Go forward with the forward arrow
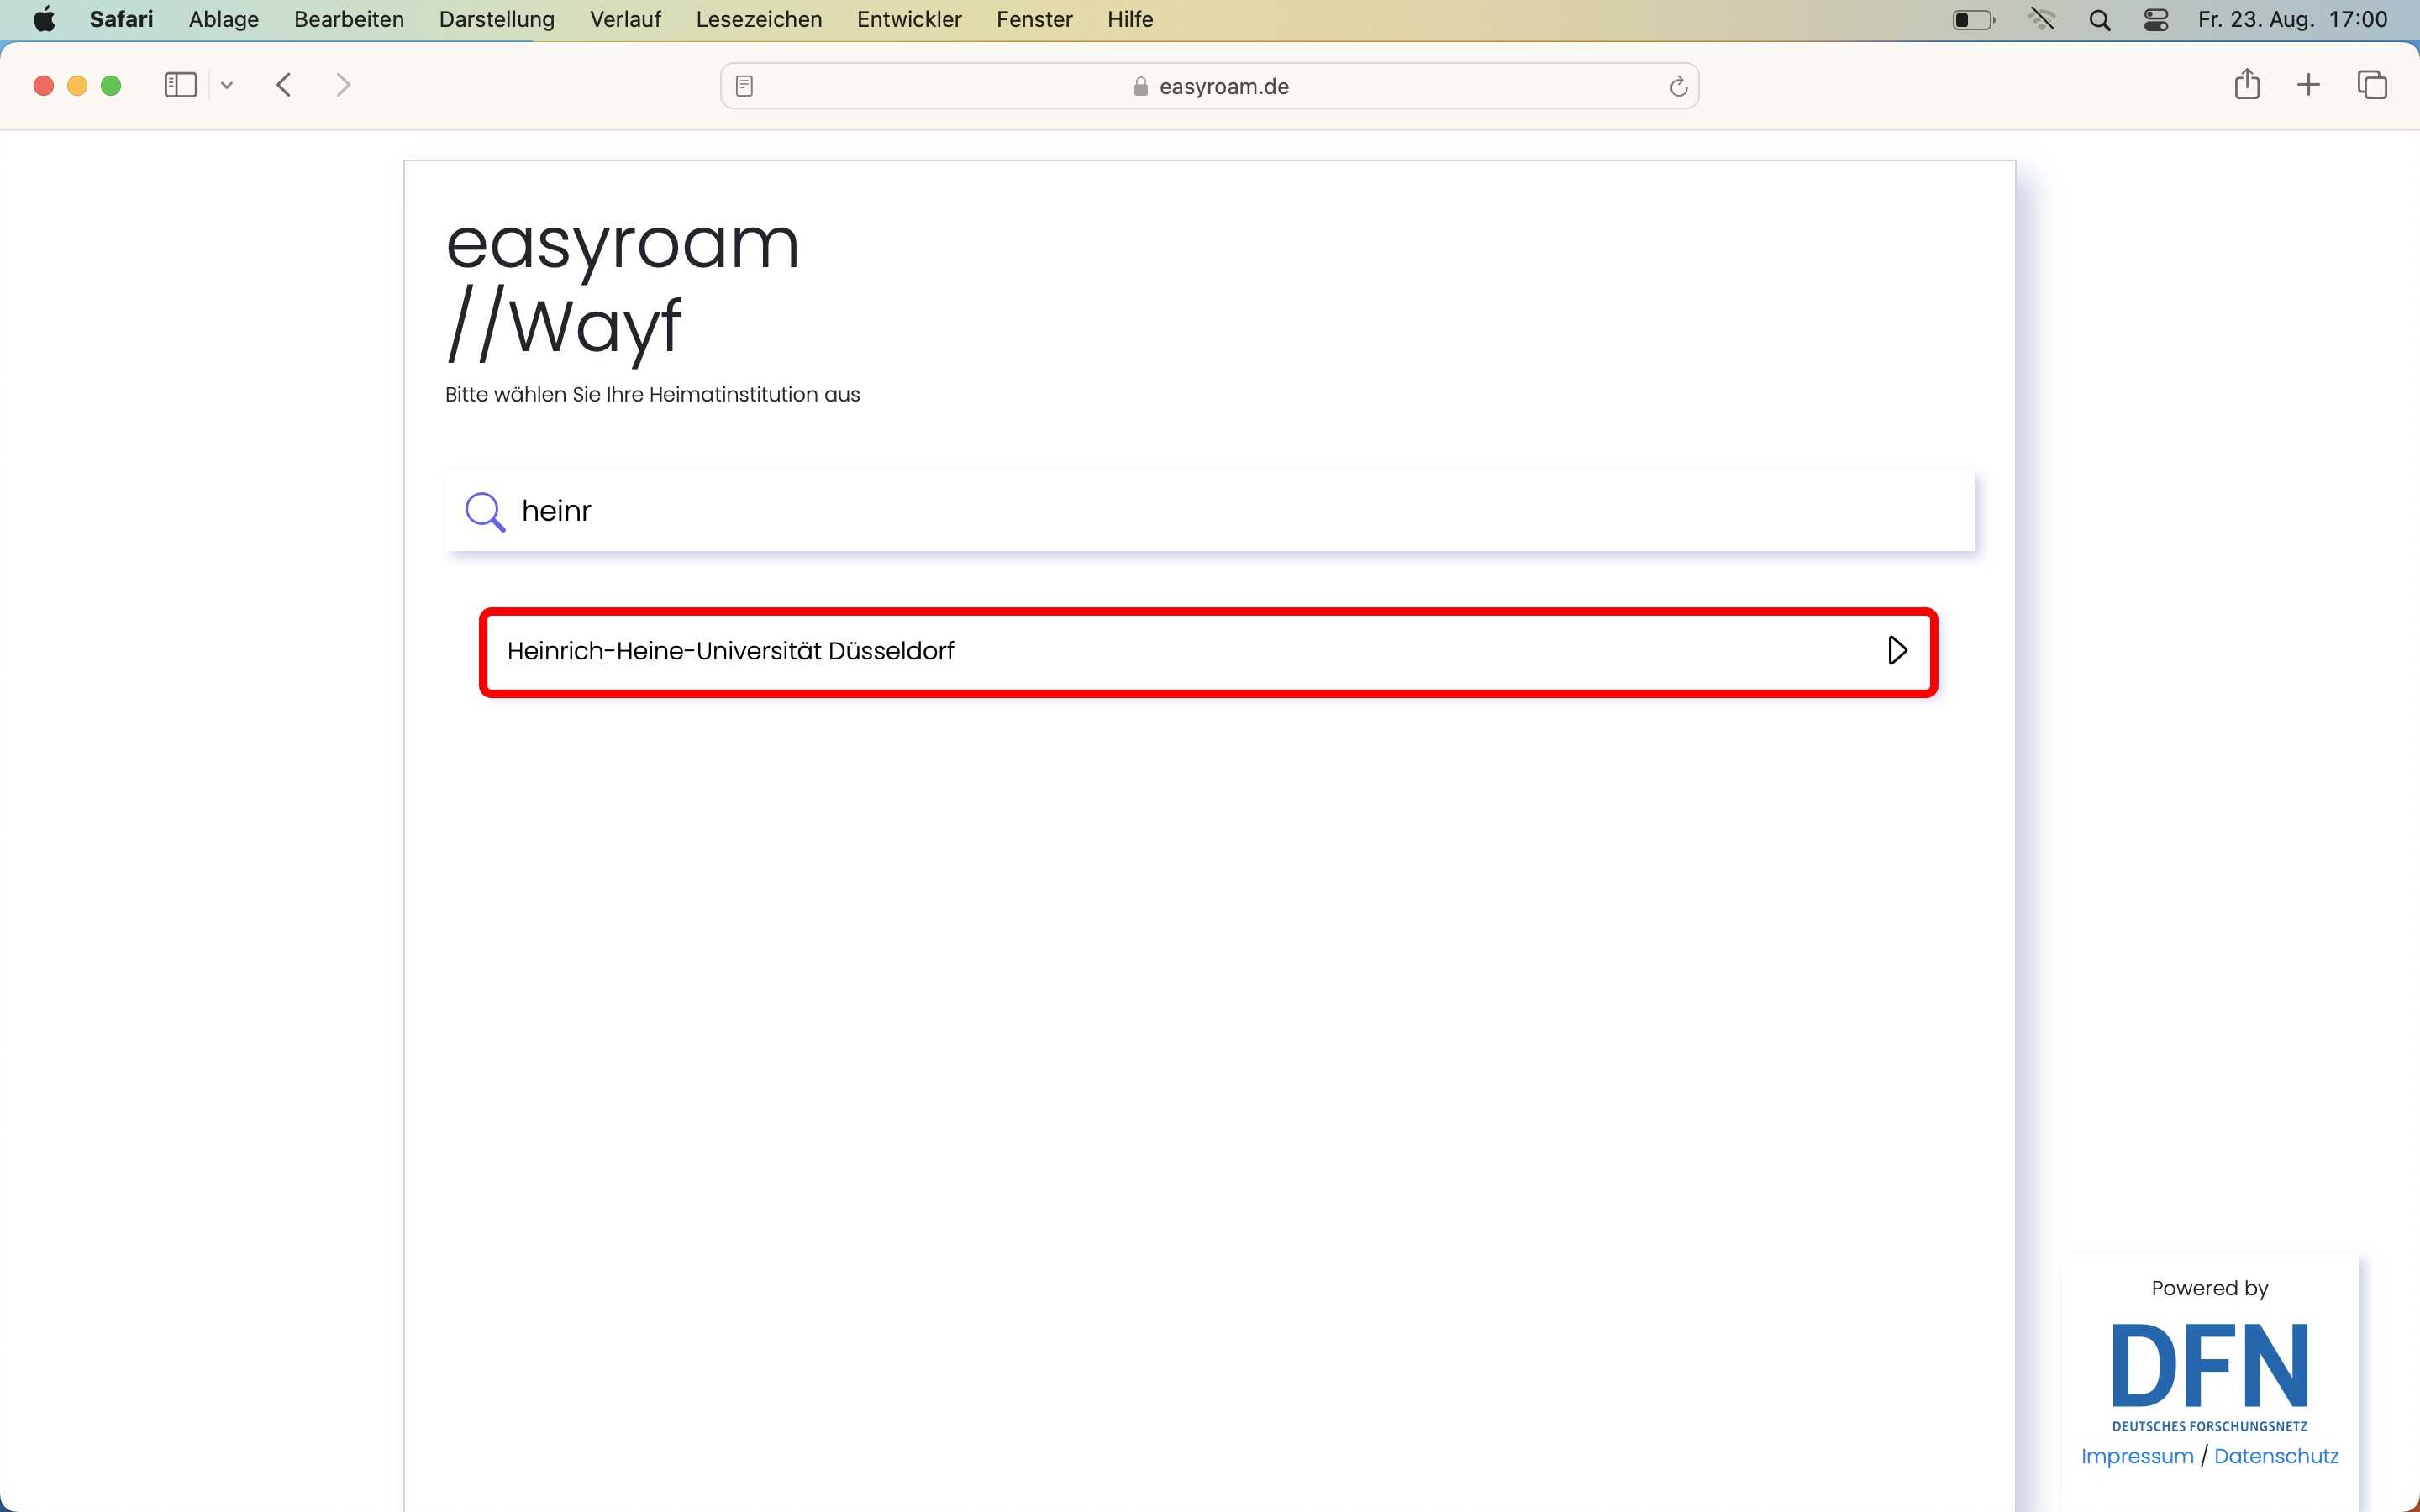The image size is (2420, 1512). point(343,85)
